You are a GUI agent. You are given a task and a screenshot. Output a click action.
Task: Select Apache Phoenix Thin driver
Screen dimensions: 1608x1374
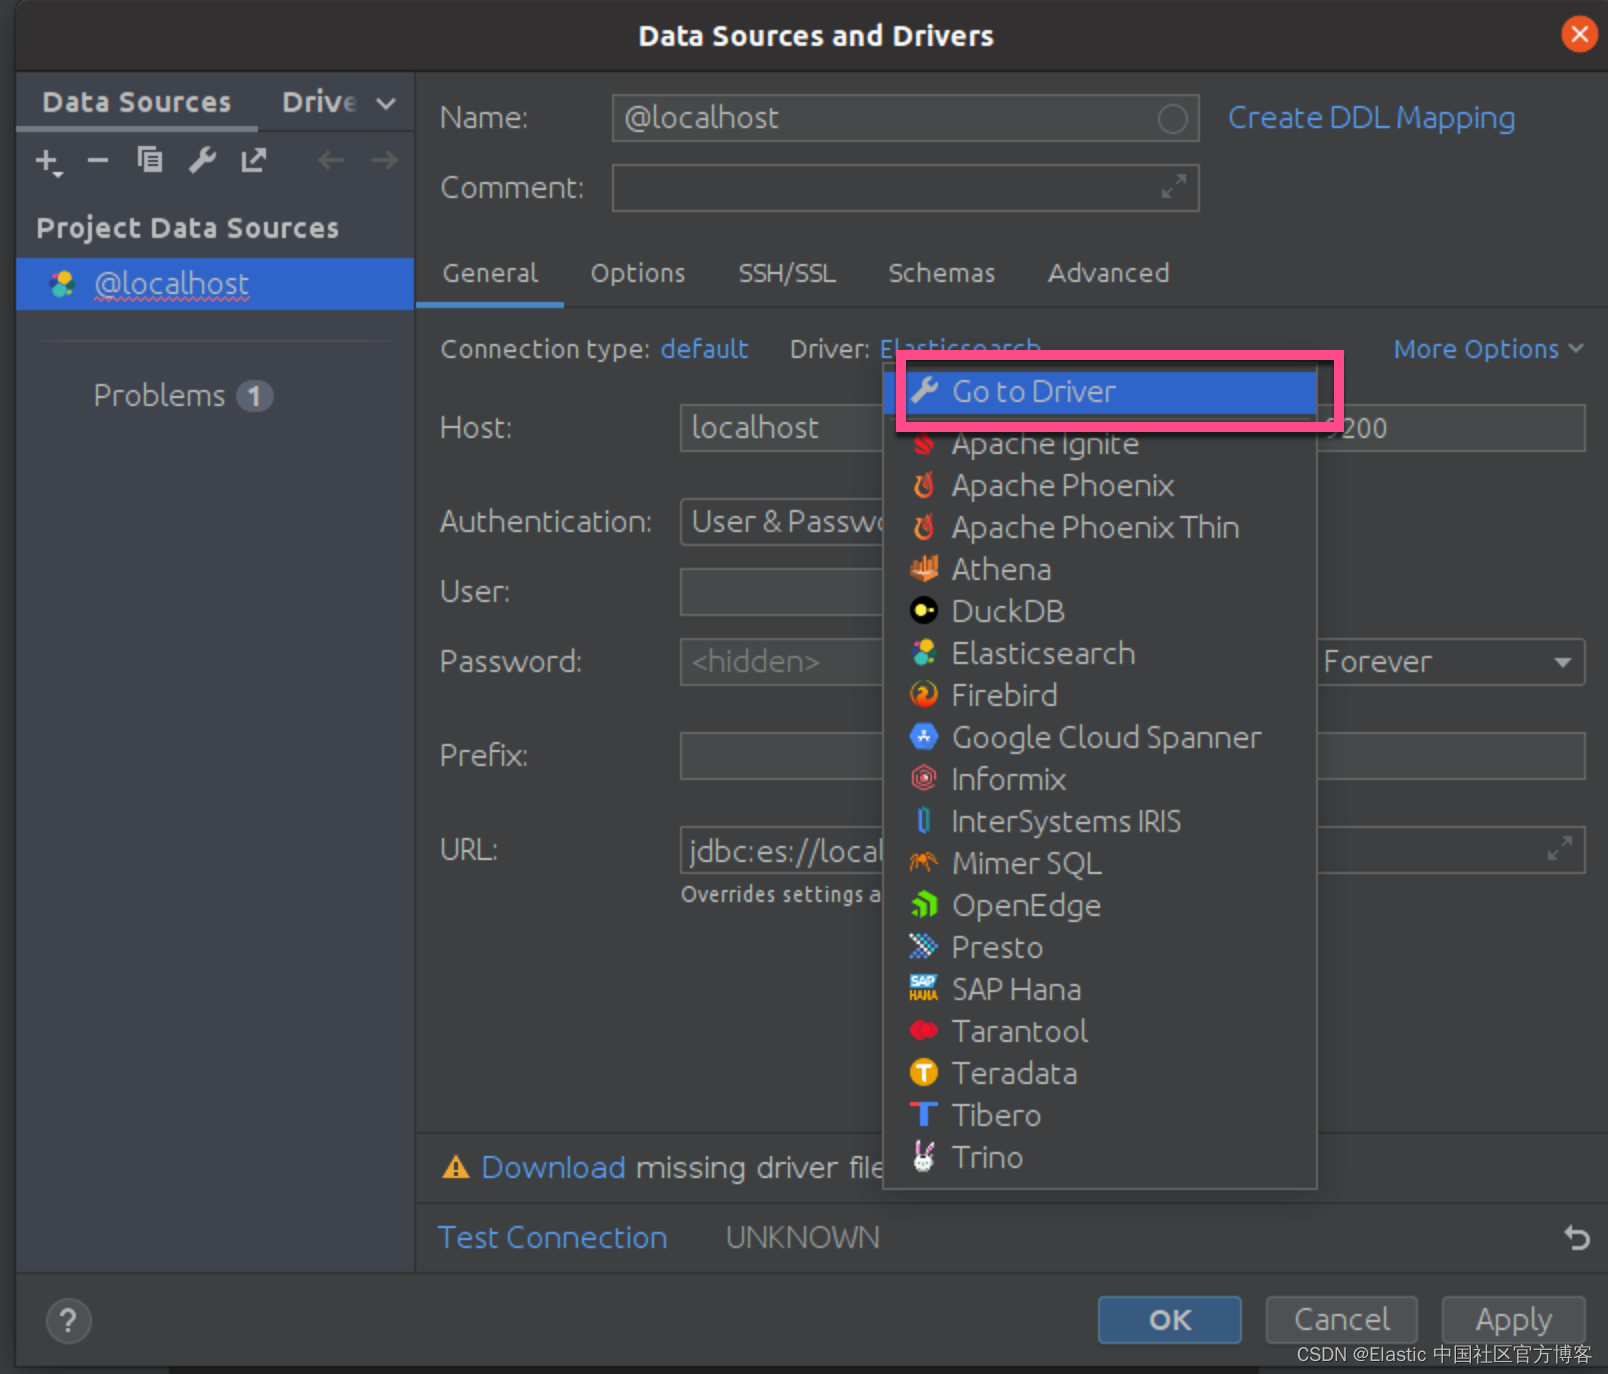1100,528
